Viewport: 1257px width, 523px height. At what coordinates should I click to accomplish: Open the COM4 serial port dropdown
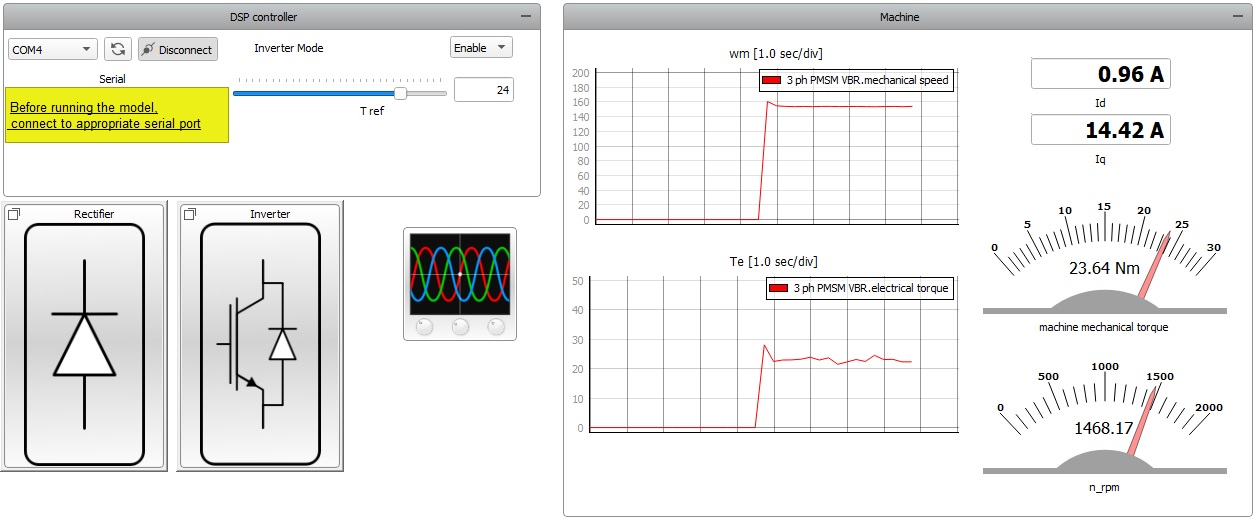(52, 49)
